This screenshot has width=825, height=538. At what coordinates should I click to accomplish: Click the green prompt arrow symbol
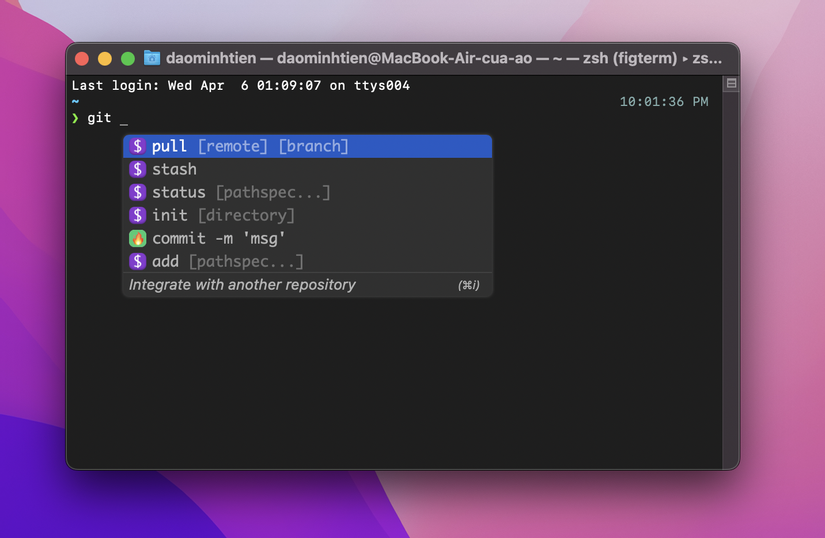point(75,118)
